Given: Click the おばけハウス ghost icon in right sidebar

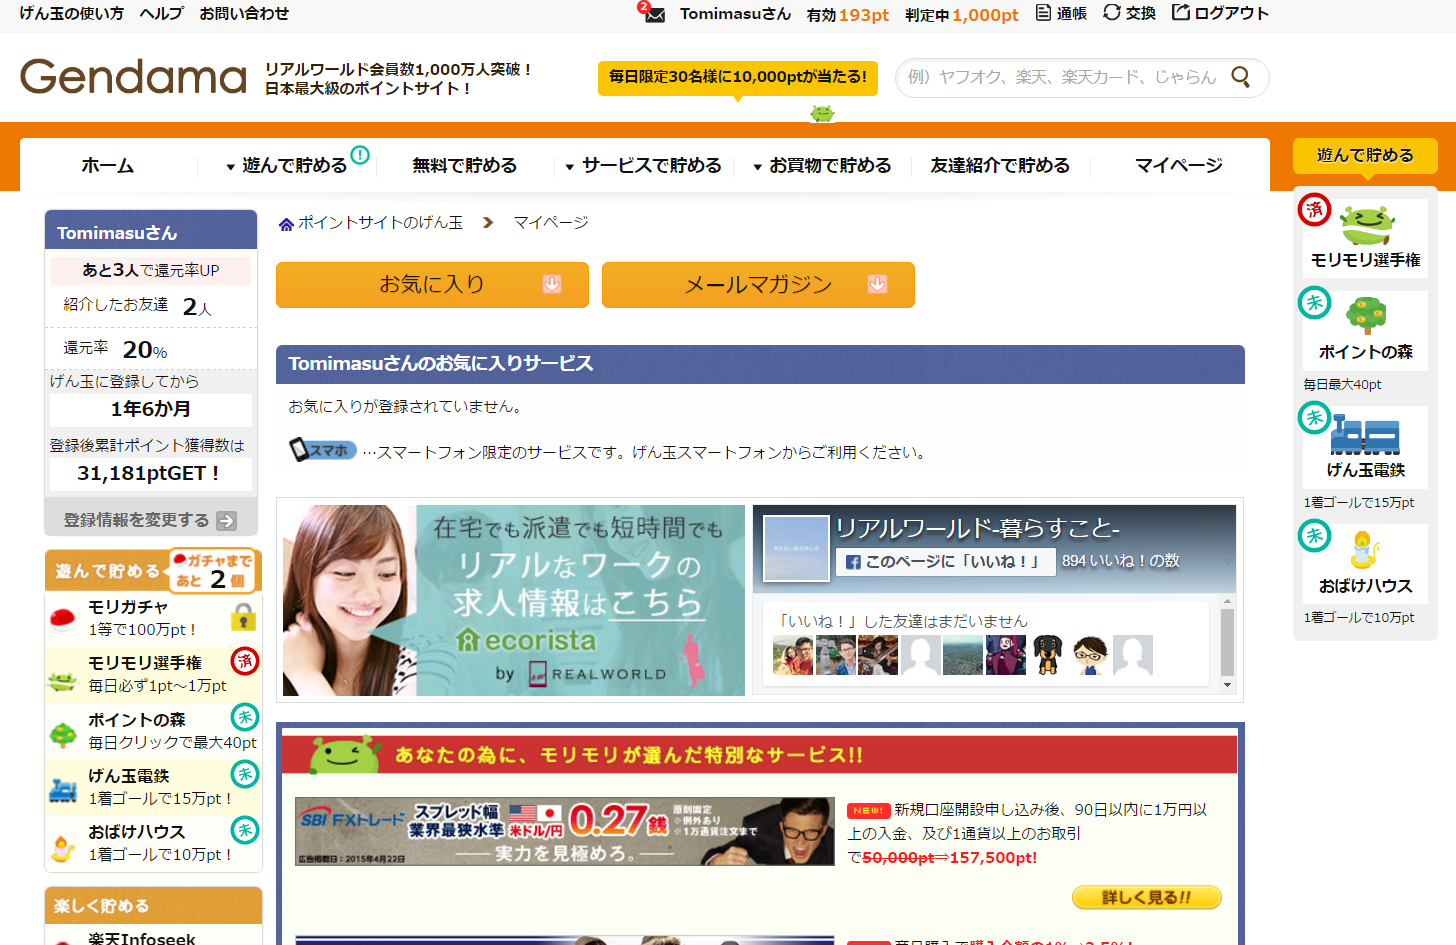Looking at the screenshot, I should 1365,551.
